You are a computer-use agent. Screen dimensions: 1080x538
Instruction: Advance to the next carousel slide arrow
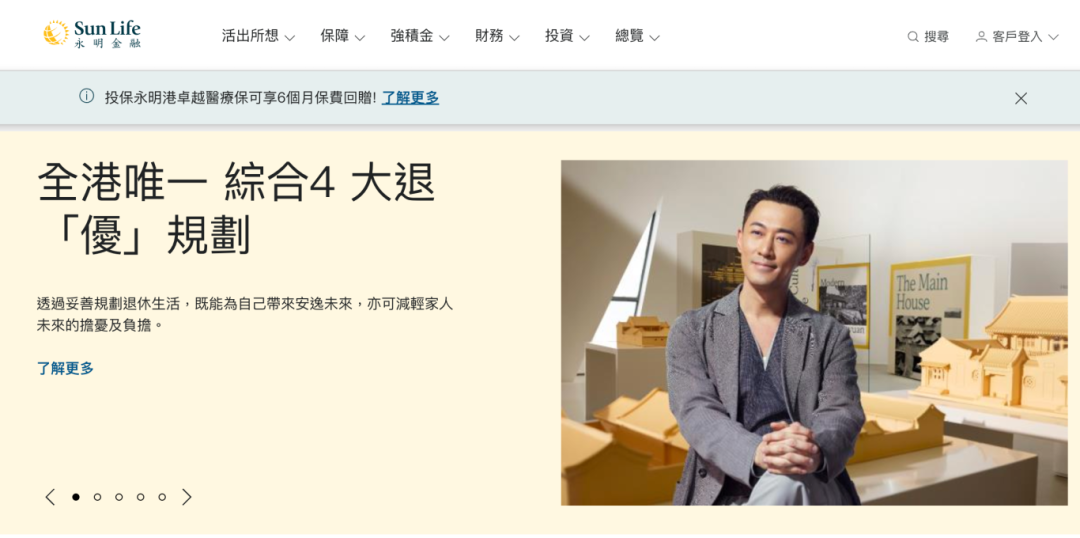tap(187, 497)
